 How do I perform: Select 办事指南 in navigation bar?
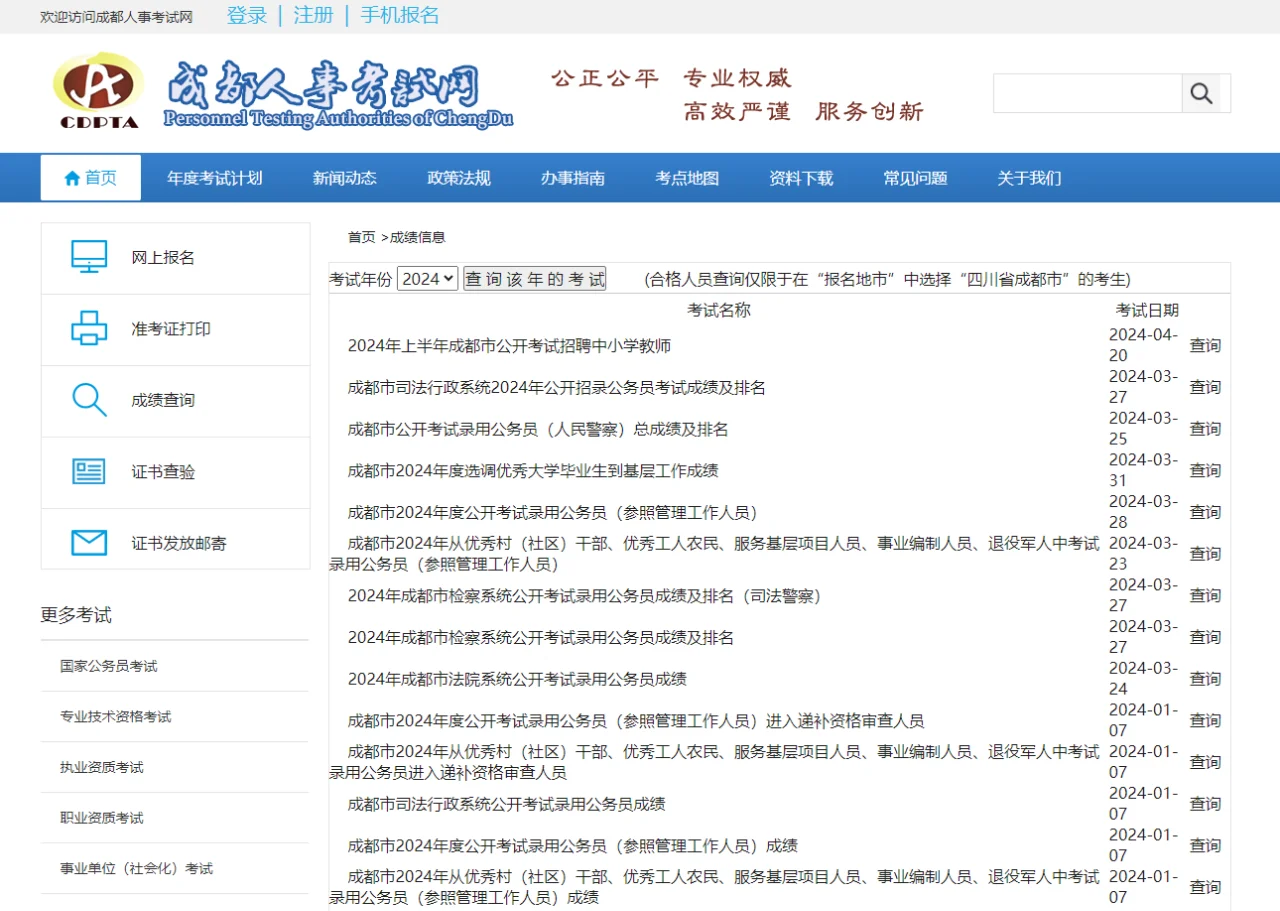click(573, 178)
